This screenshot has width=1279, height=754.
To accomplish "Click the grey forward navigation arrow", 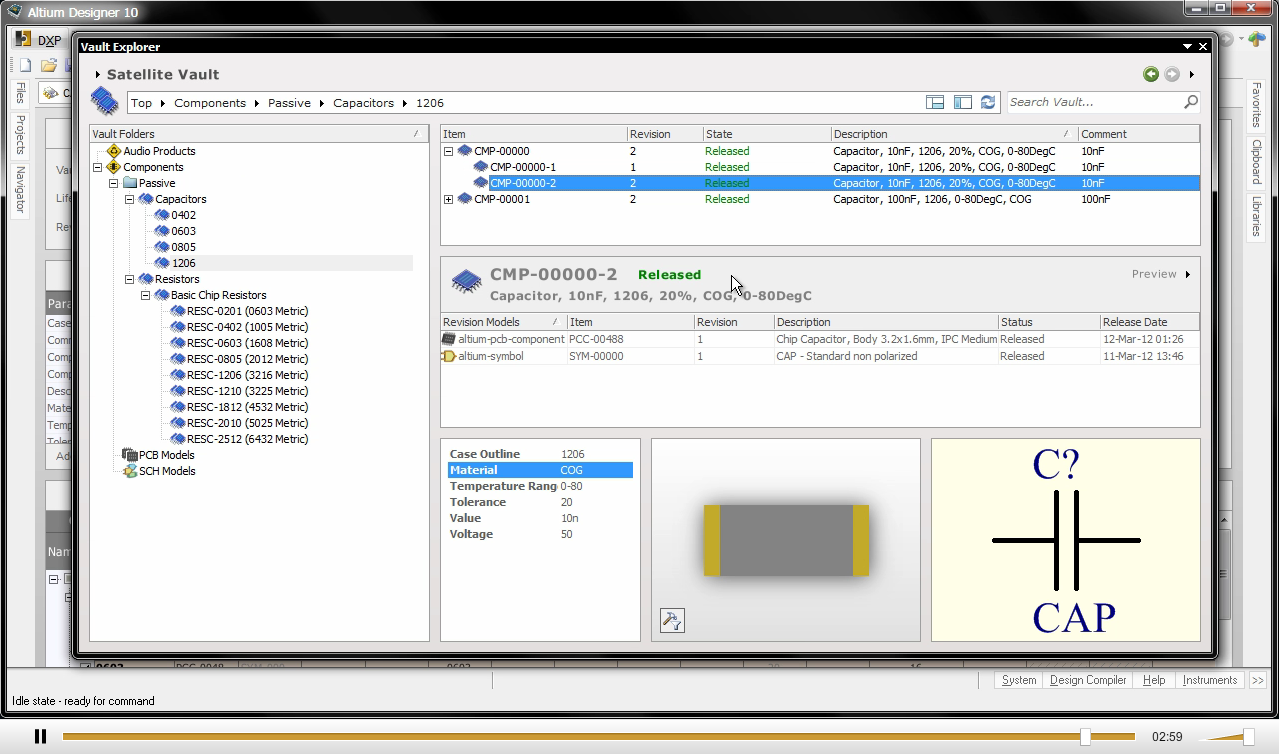I will pyautogui.click(x=1172, y=74).
